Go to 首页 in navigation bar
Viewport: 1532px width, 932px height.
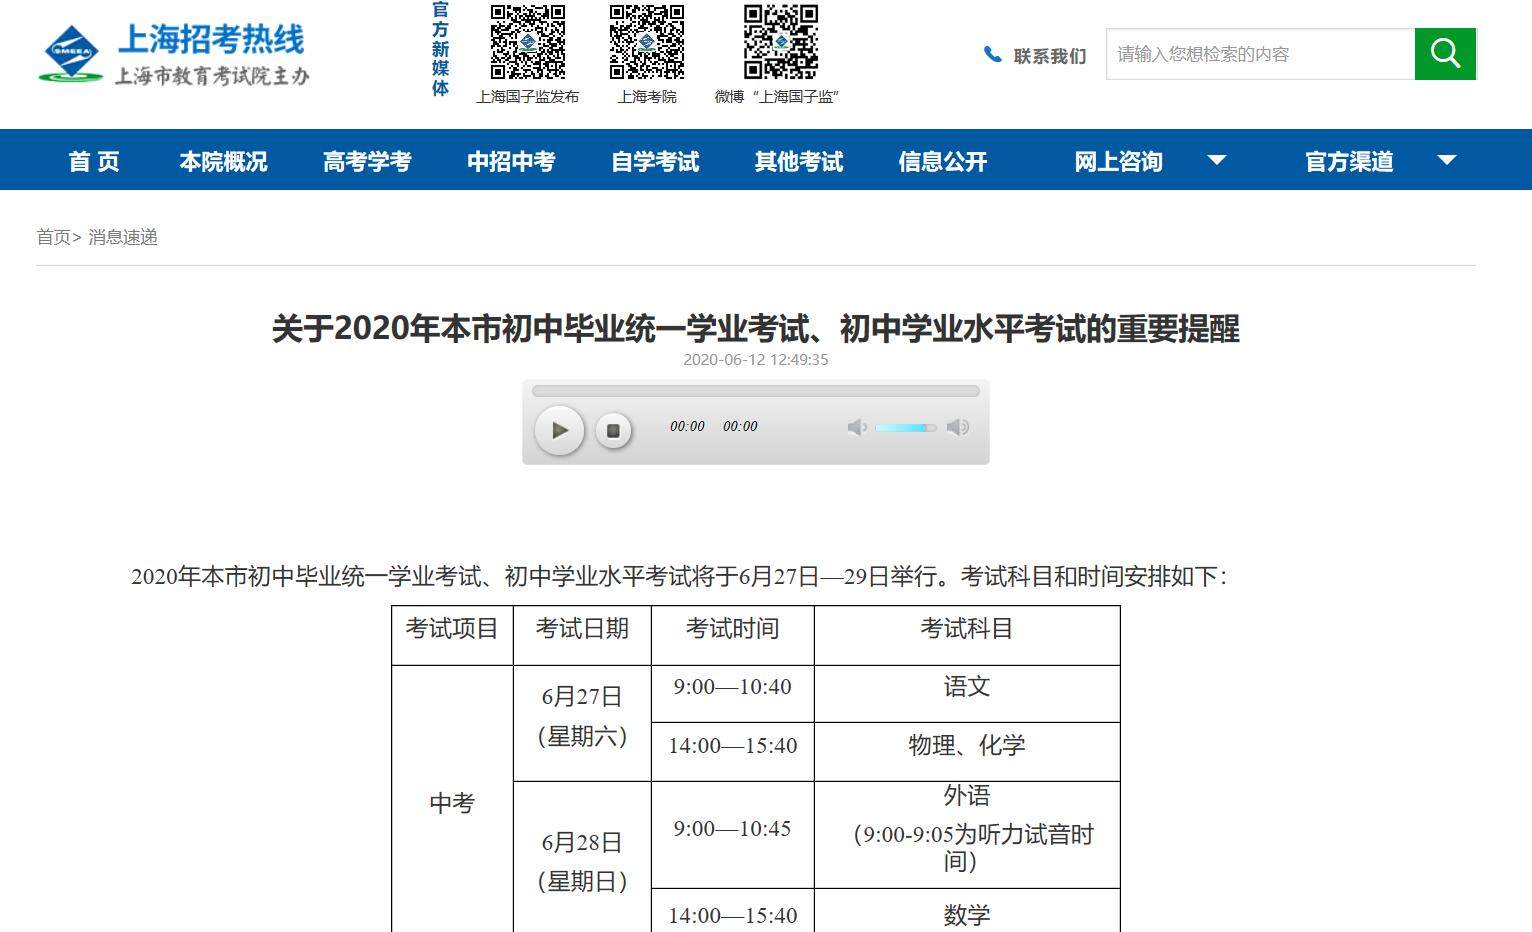click(94, 161)
